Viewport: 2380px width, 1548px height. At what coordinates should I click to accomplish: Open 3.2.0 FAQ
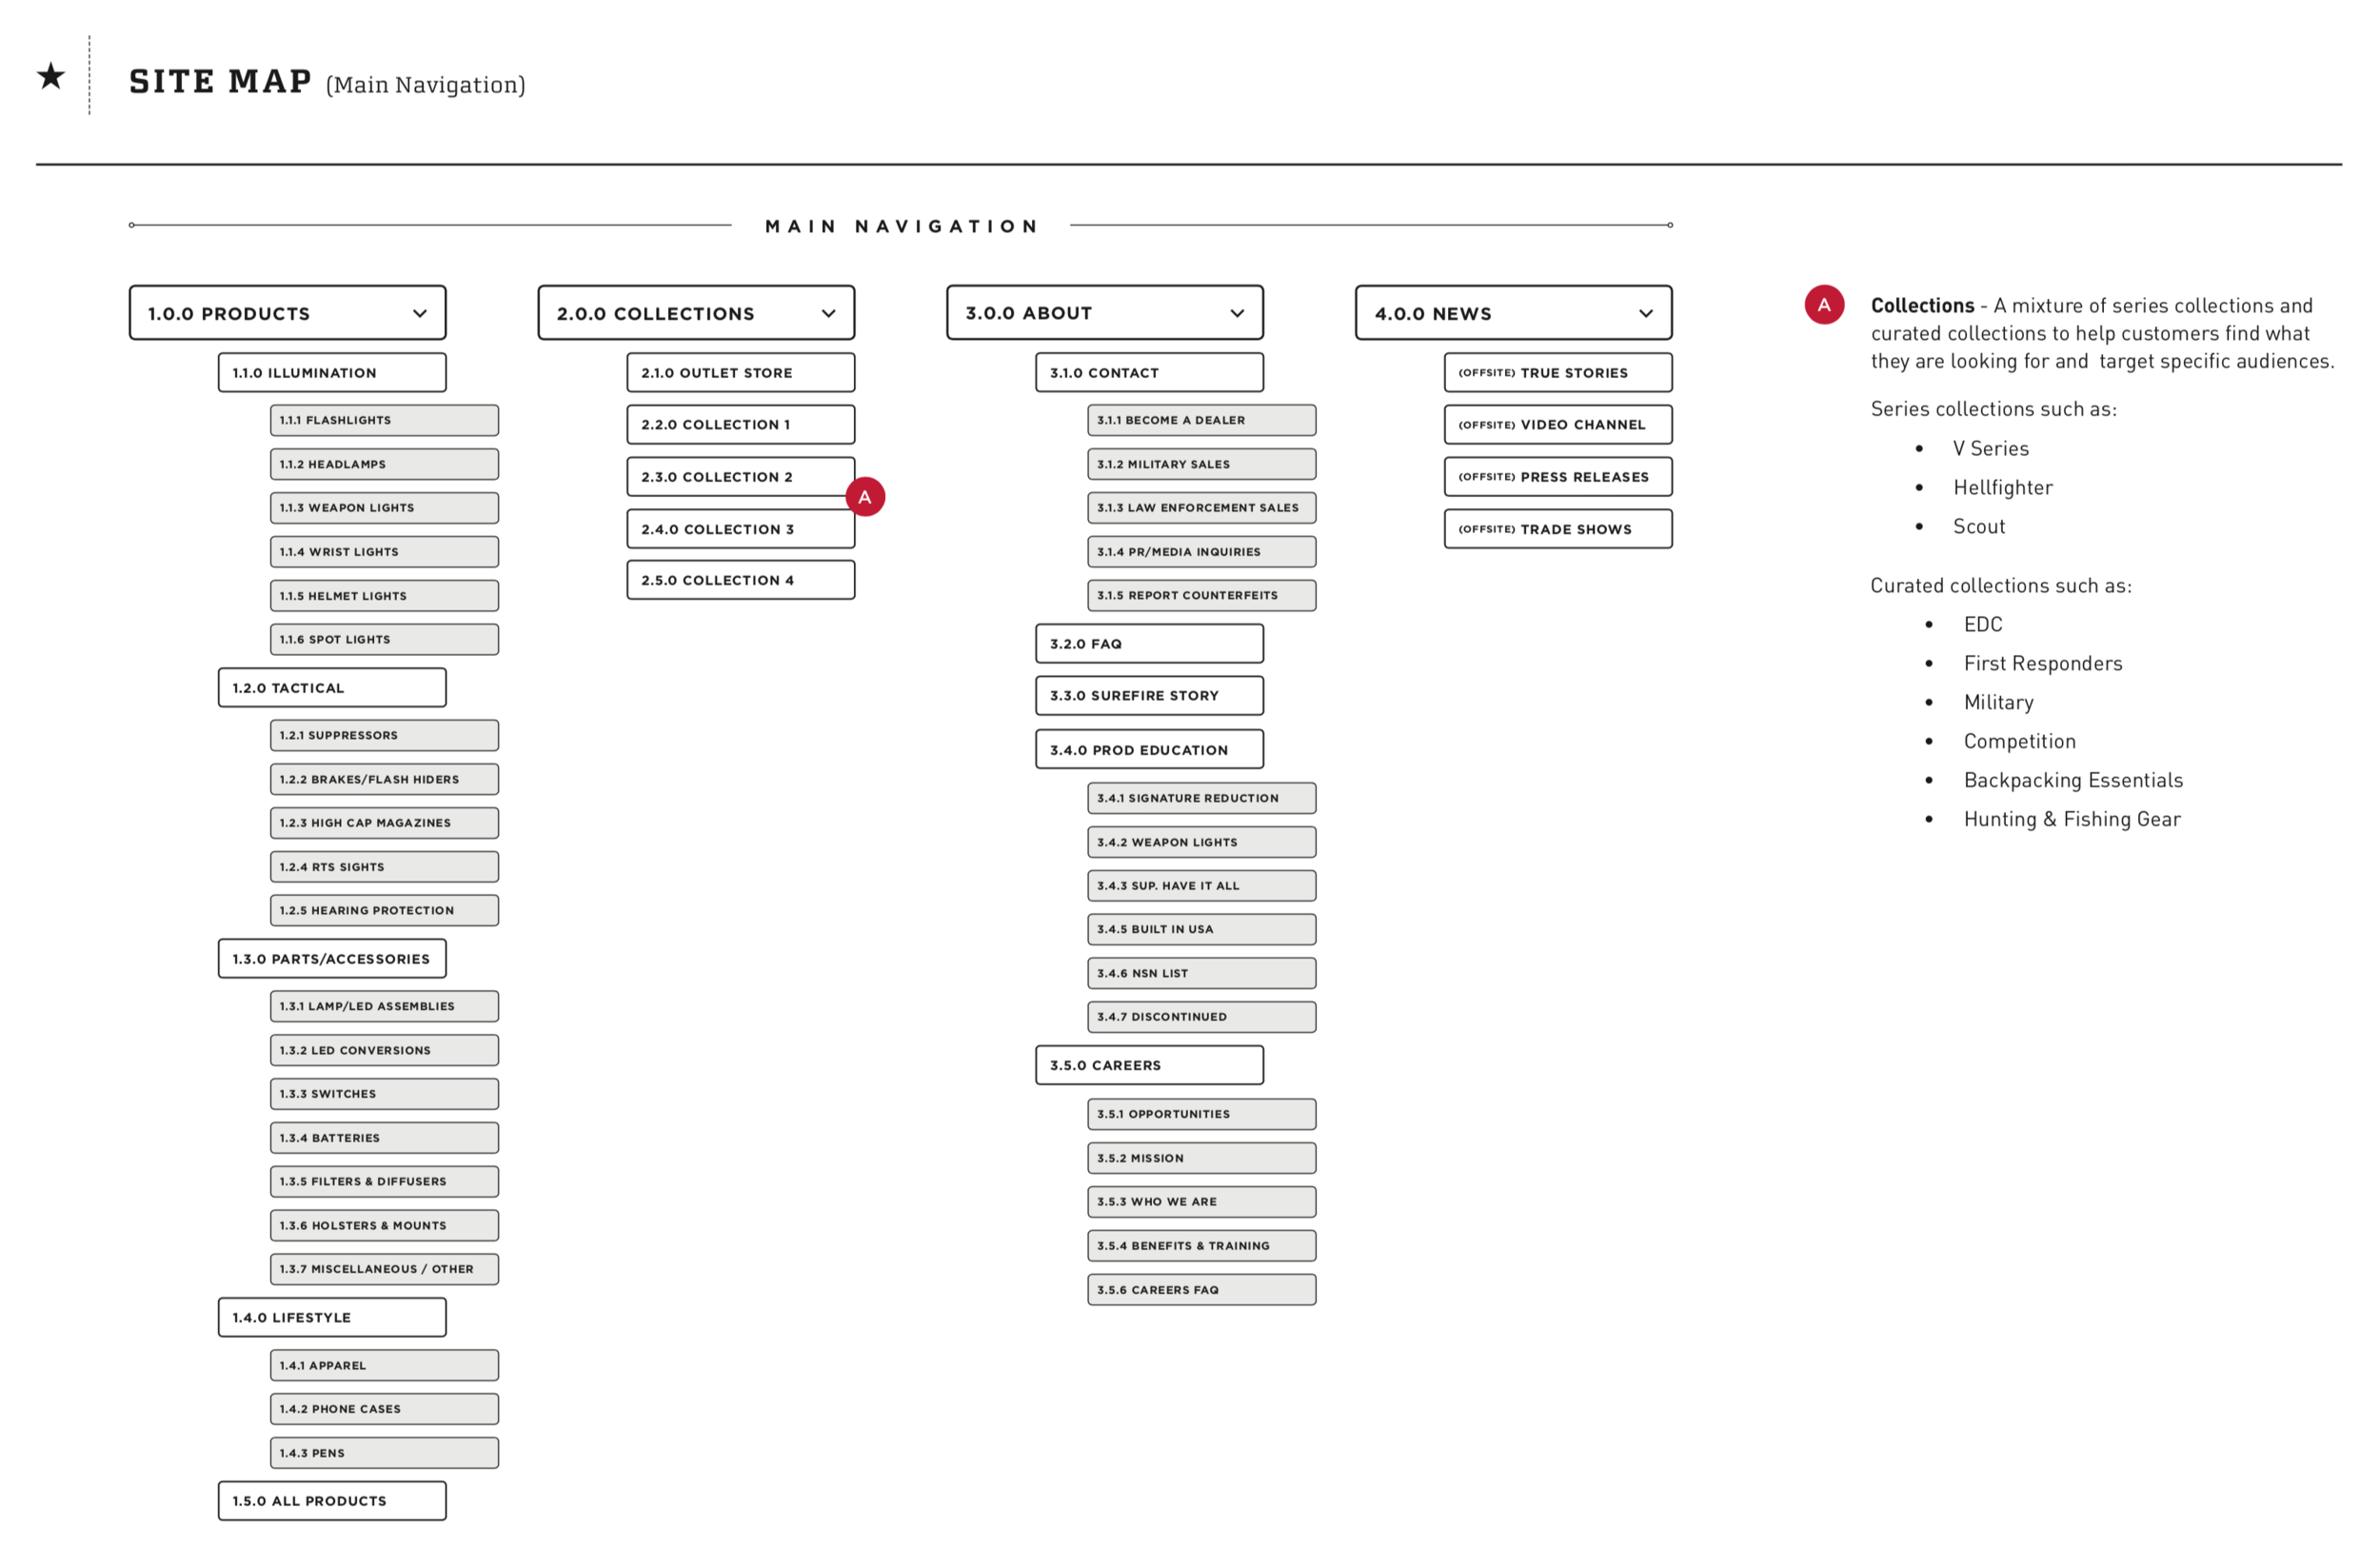tap(1150, 644)
